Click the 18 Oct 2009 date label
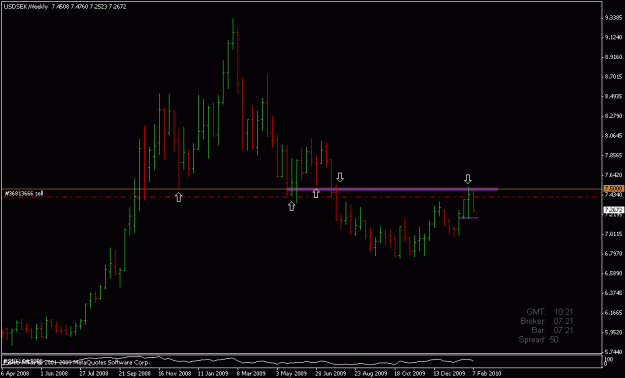Image resolution: width=625 pixels, height=378 pixels. click(410, 374)
